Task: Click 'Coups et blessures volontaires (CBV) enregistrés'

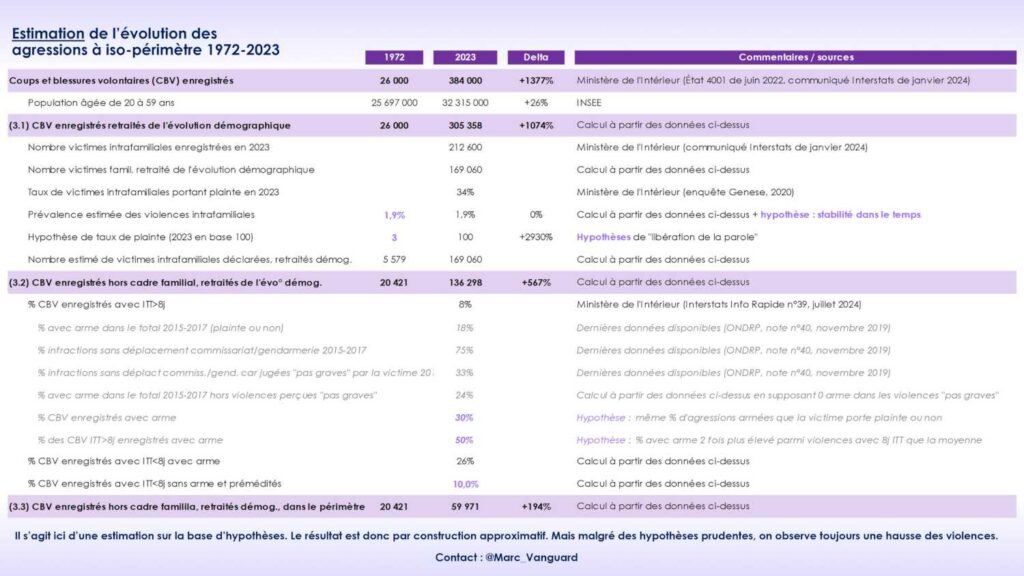Action: point(121,81)
